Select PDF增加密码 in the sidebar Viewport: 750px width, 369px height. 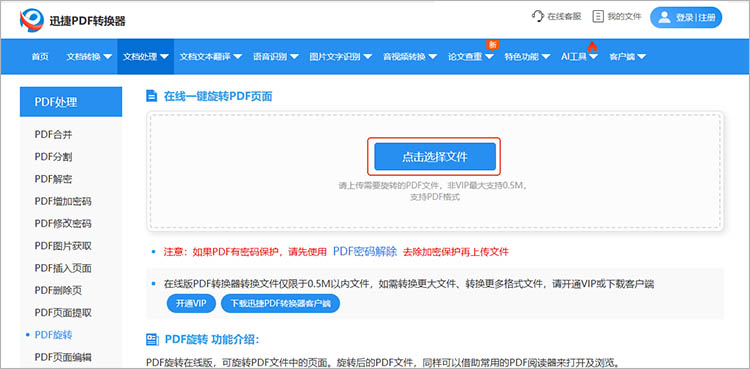(x=63, y=201)
